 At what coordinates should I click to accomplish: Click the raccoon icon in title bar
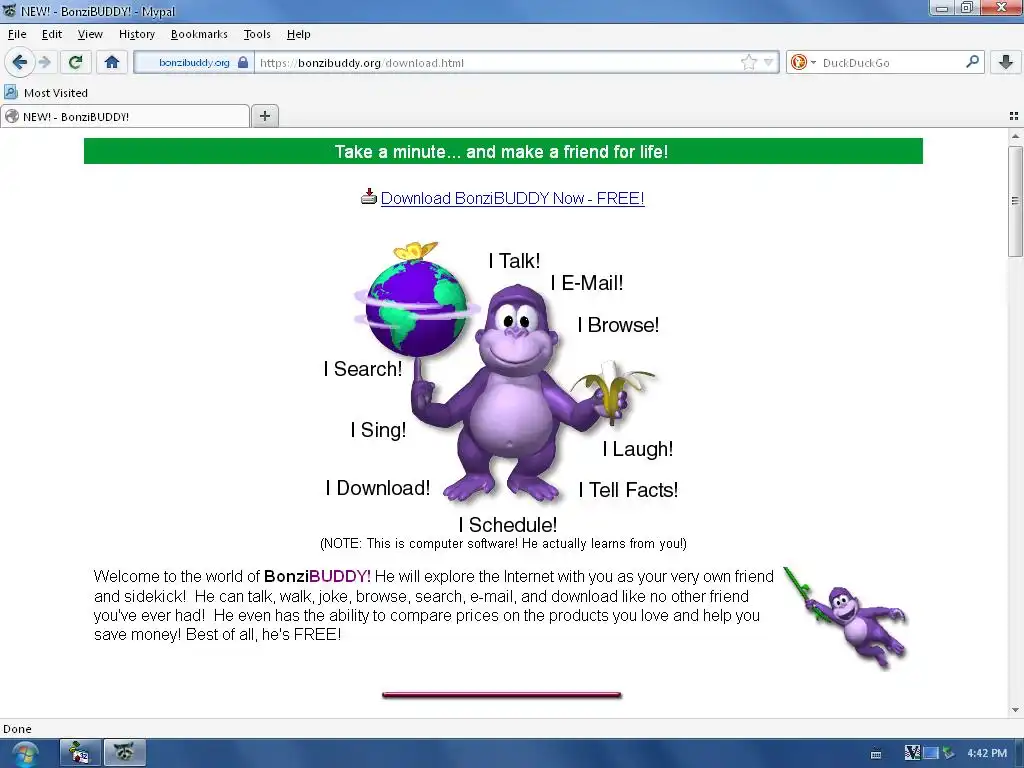pyautogui.click(x=9, y=10)
